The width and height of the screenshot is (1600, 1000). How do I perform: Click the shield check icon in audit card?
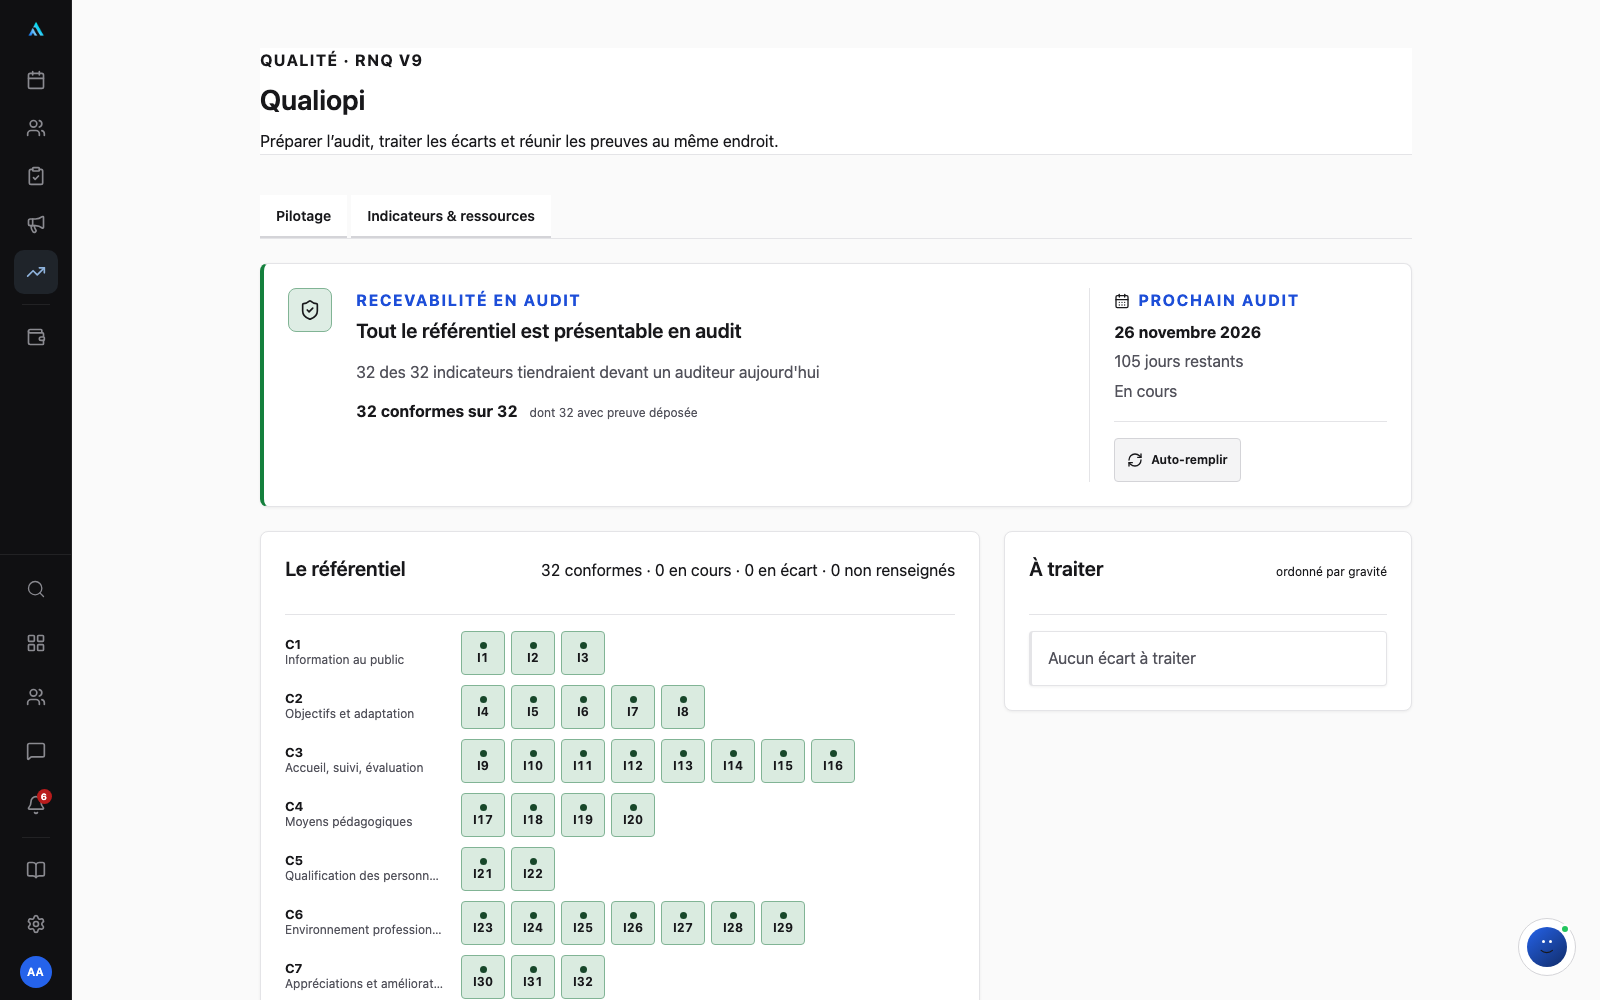point(310,310)
